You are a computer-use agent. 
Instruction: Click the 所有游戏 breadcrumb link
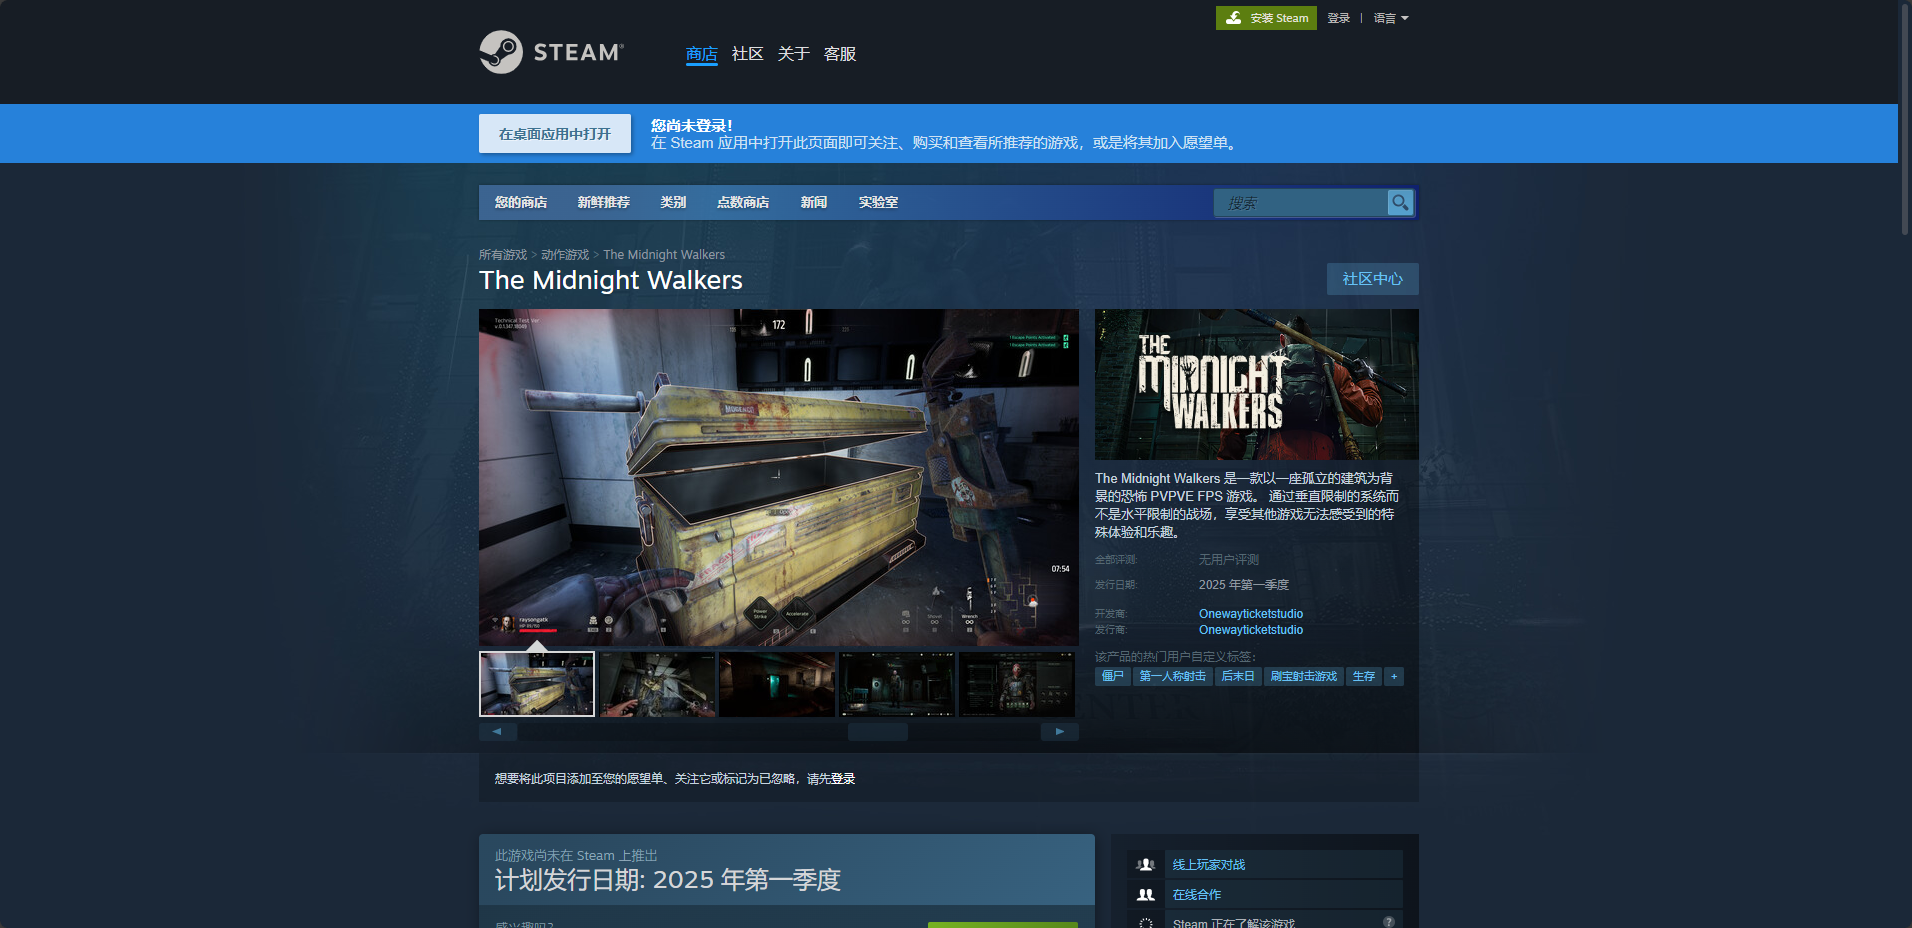tap(503, 255)
